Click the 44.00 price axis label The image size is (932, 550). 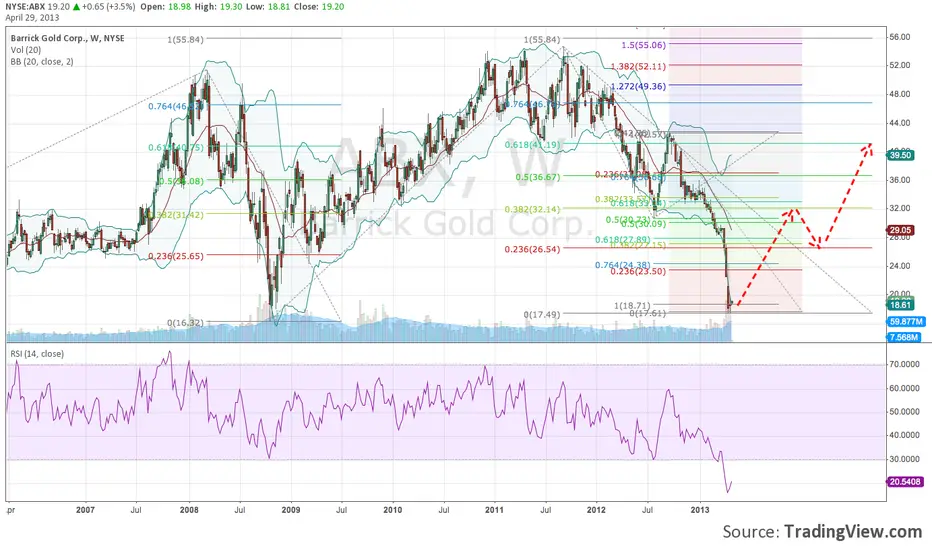[x=900, y=122]
